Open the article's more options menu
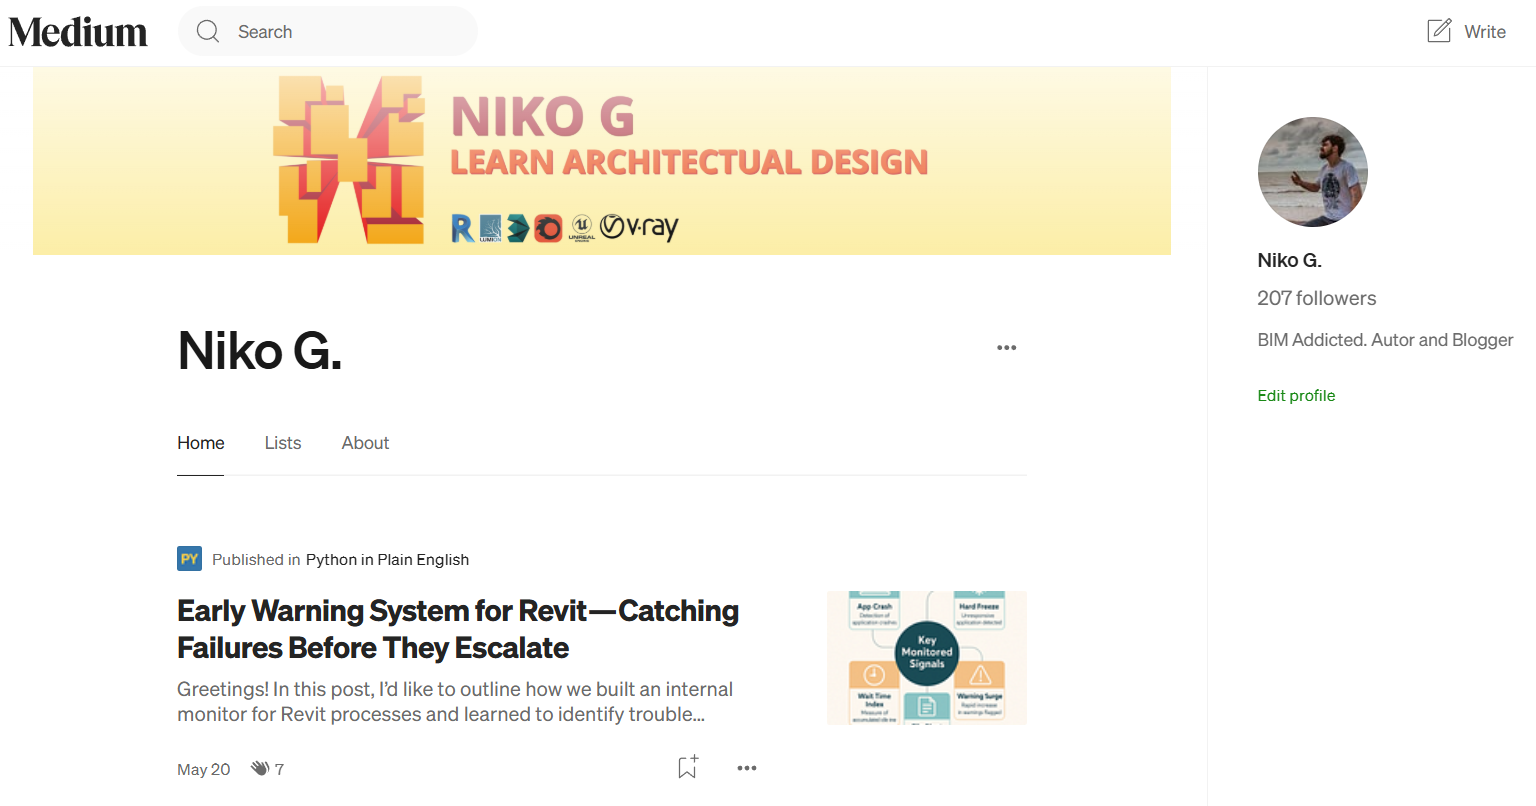Image resolution: width=1536 pixels, height=806 pixels. pyautogui.click(x=747, y=768)
